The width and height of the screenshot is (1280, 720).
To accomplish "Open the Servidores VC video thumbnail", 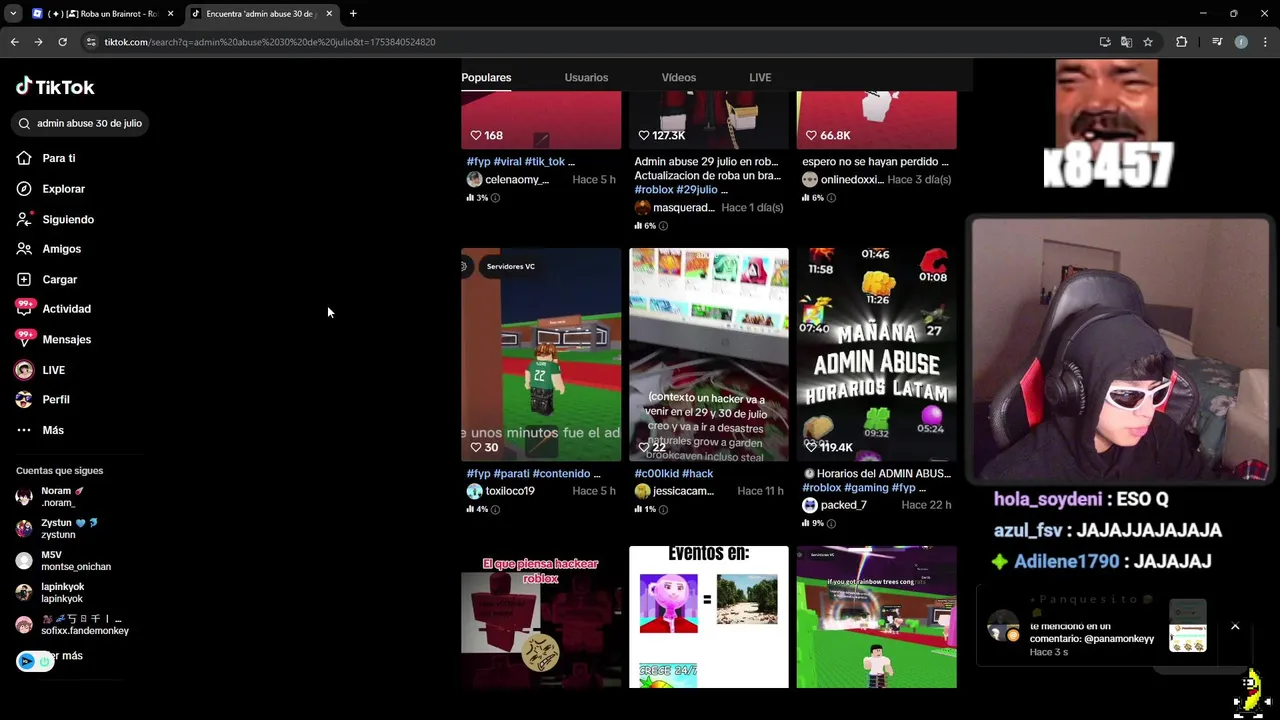I will [x=541, y=355].
